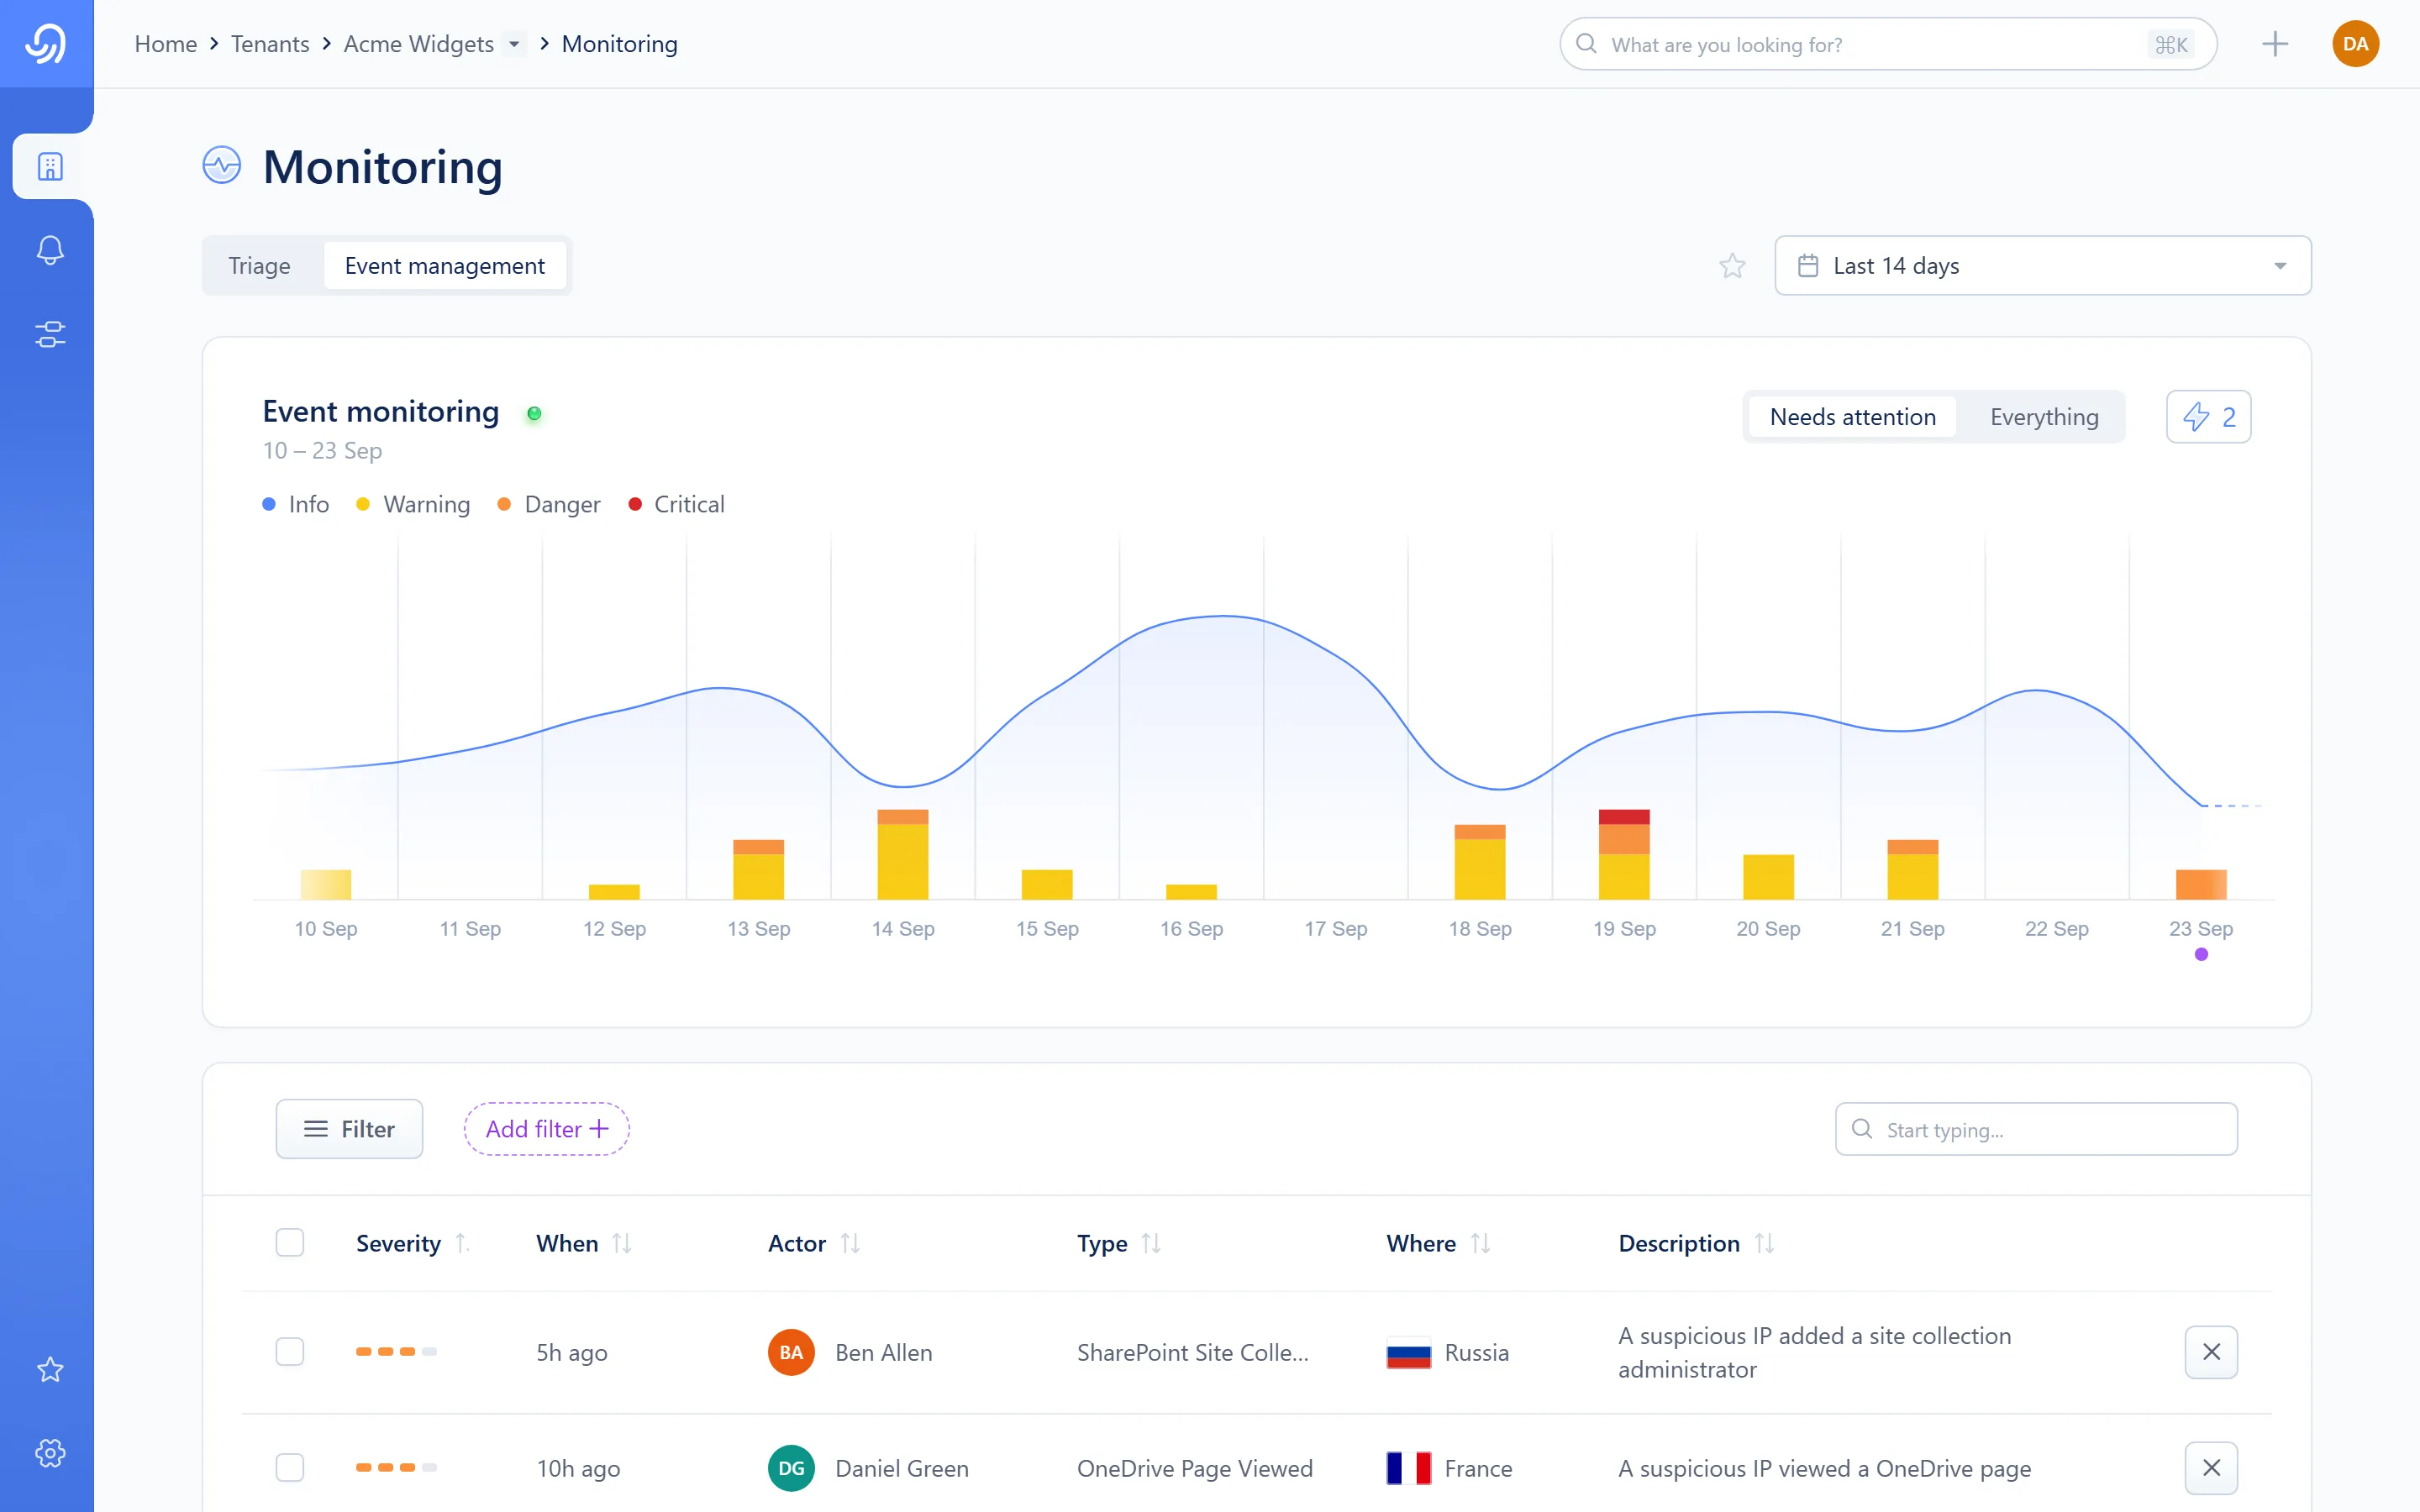The height and width of the screenshot is (1512, 2420).
Task: Click the purple marker under 23 Sep
Action: point(2201,954)
